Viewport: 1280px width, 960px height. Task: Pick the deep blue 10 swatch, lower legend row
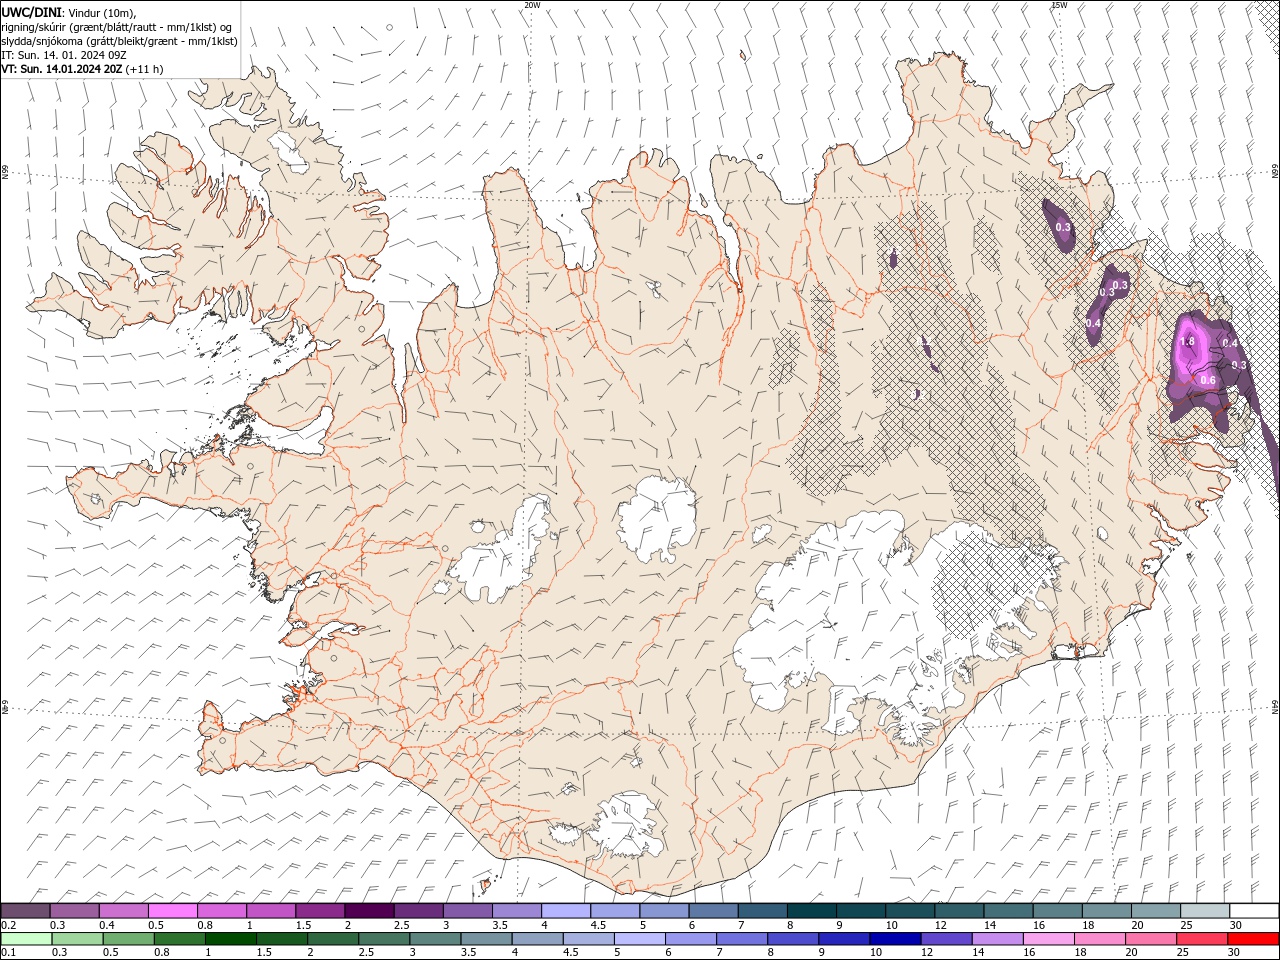point(895,939)
